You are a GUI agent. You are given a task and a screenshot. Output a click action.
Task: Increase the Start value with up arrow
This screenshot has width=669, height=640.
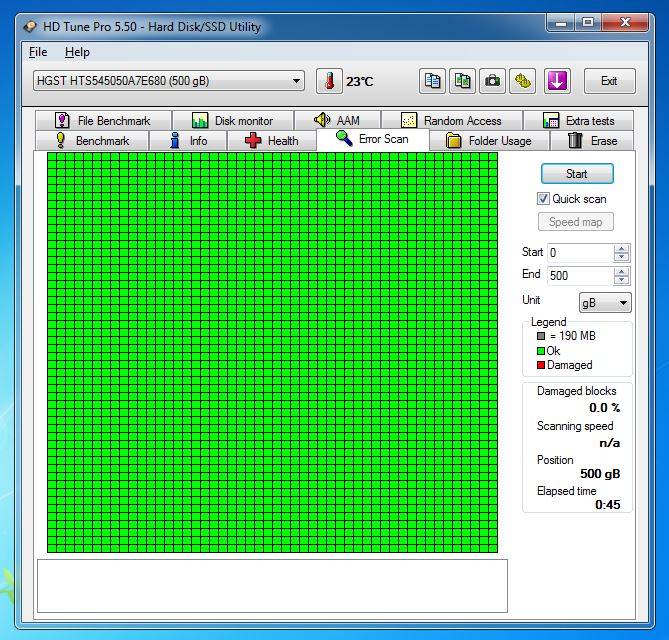[622, 248]
